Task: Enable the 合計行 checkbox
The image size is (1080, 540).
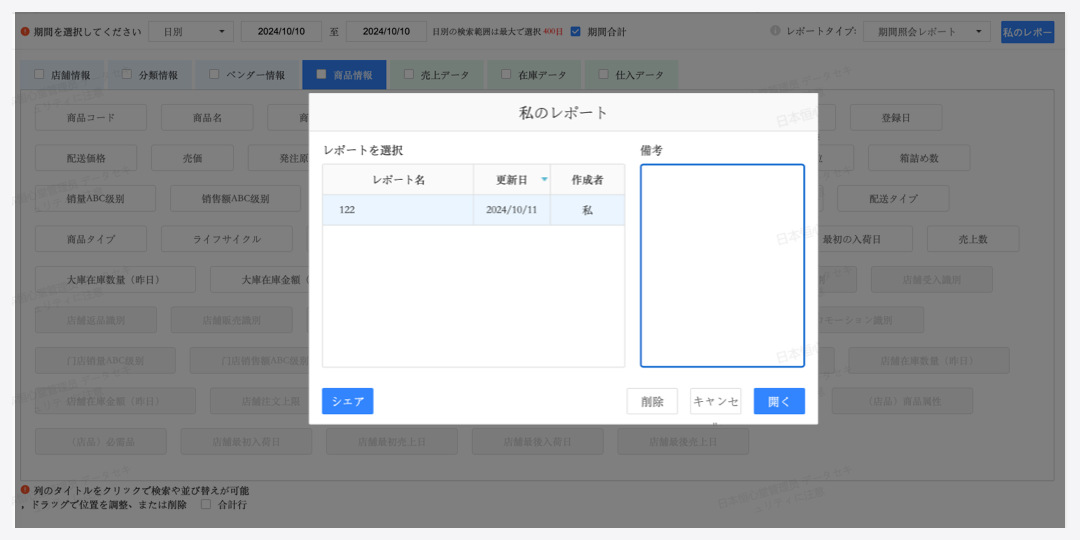Action: click(x=206, y=505)
